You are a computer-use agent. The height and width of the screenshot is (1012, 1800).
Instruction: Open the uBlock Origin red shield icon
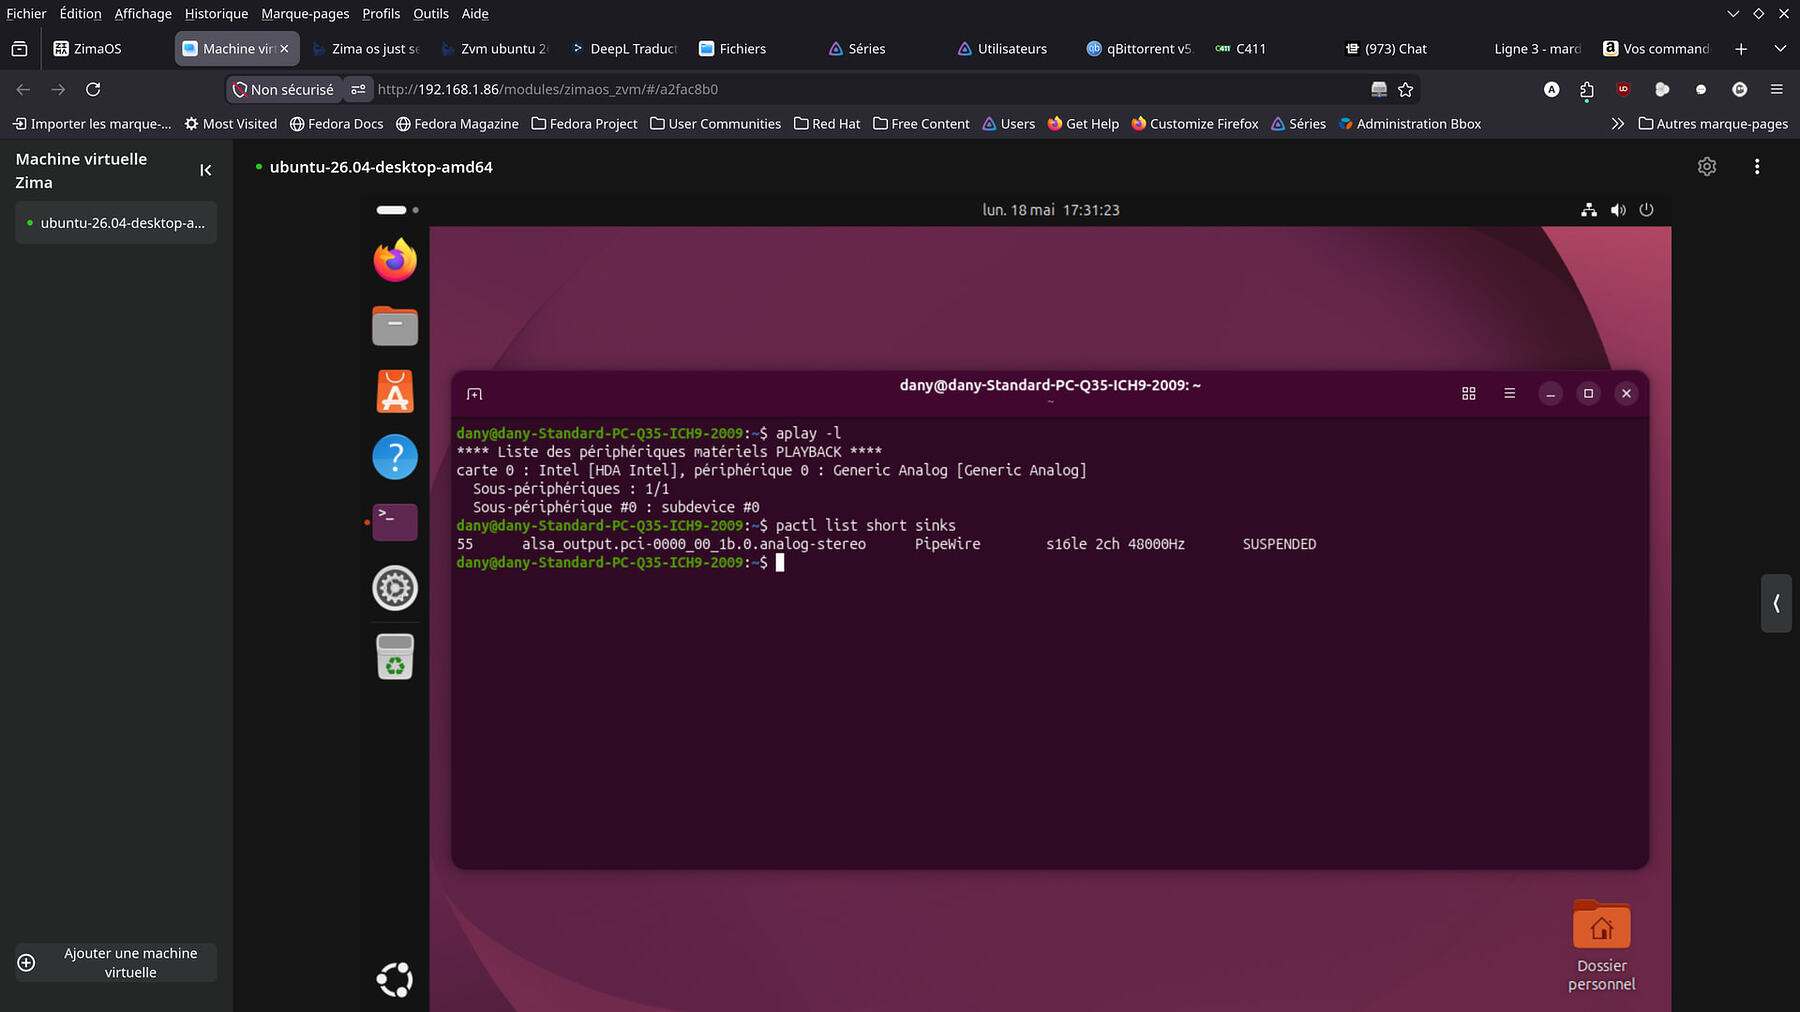1623,89
